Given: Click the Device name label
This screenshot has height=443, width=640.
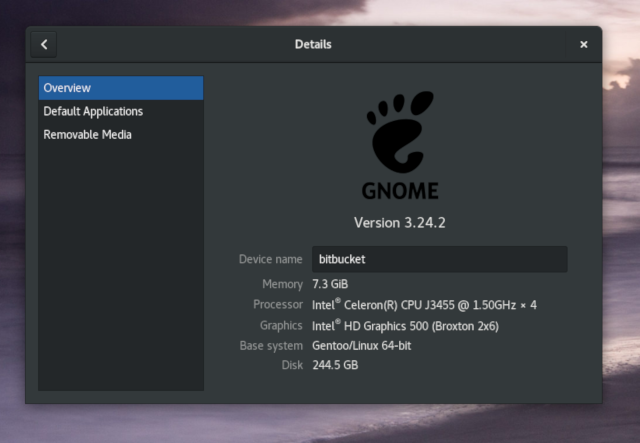Looking at the screenshot, I should click(271, 259).
